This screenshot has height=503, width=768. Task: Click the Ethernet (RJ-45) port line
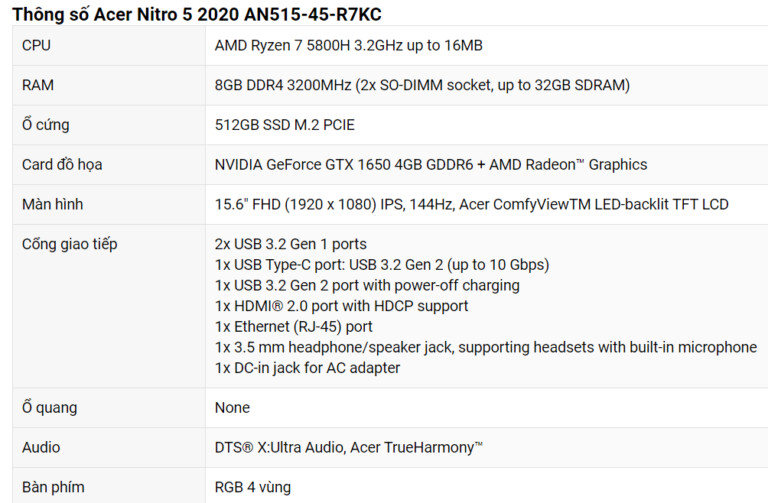pos(294,326)
